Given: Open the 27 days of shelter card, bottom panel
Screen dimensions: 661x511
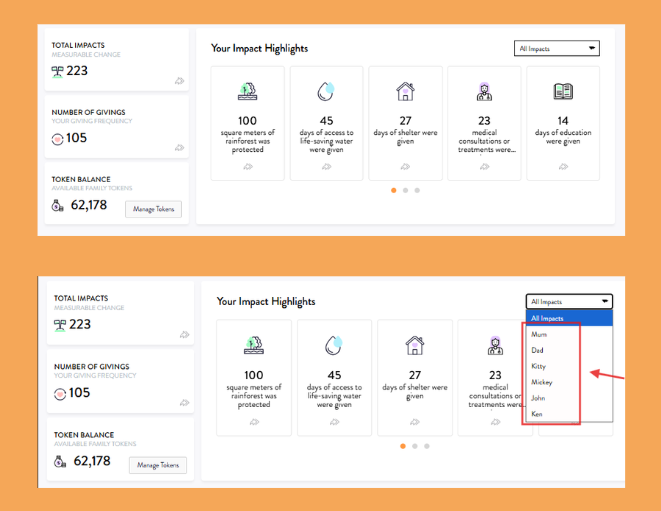Looking at the screenshot, I should tap(415, 377).
